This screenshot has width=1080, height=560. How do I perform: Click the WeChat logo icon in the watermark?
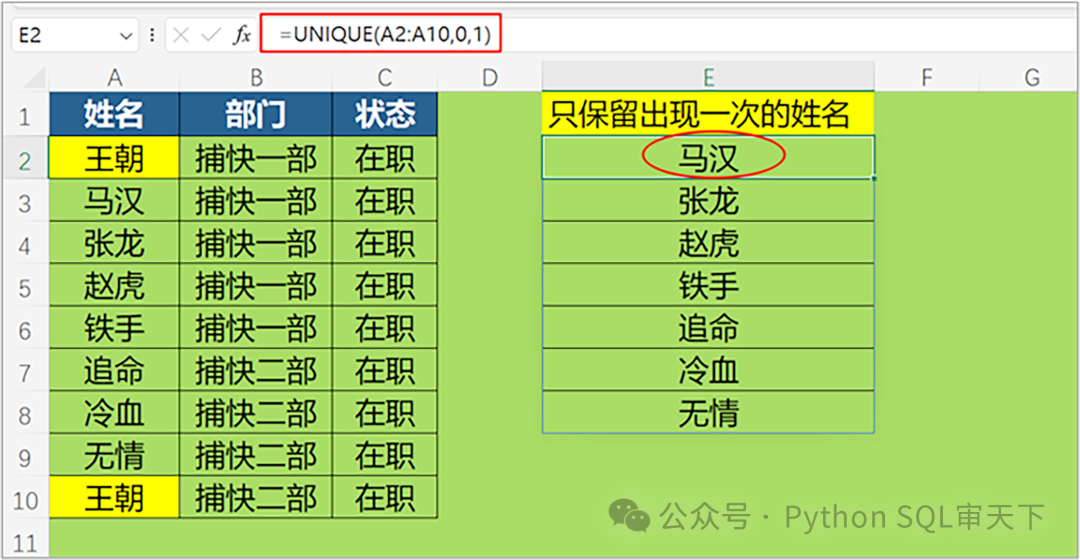(630, 516)
